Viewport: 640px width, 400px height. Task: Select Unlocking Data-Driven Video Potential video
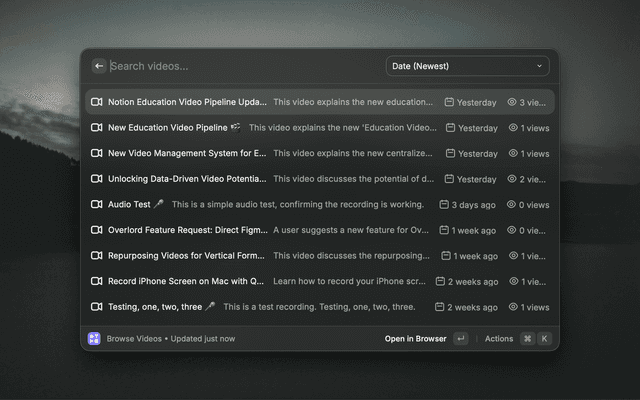click(187, 179)
